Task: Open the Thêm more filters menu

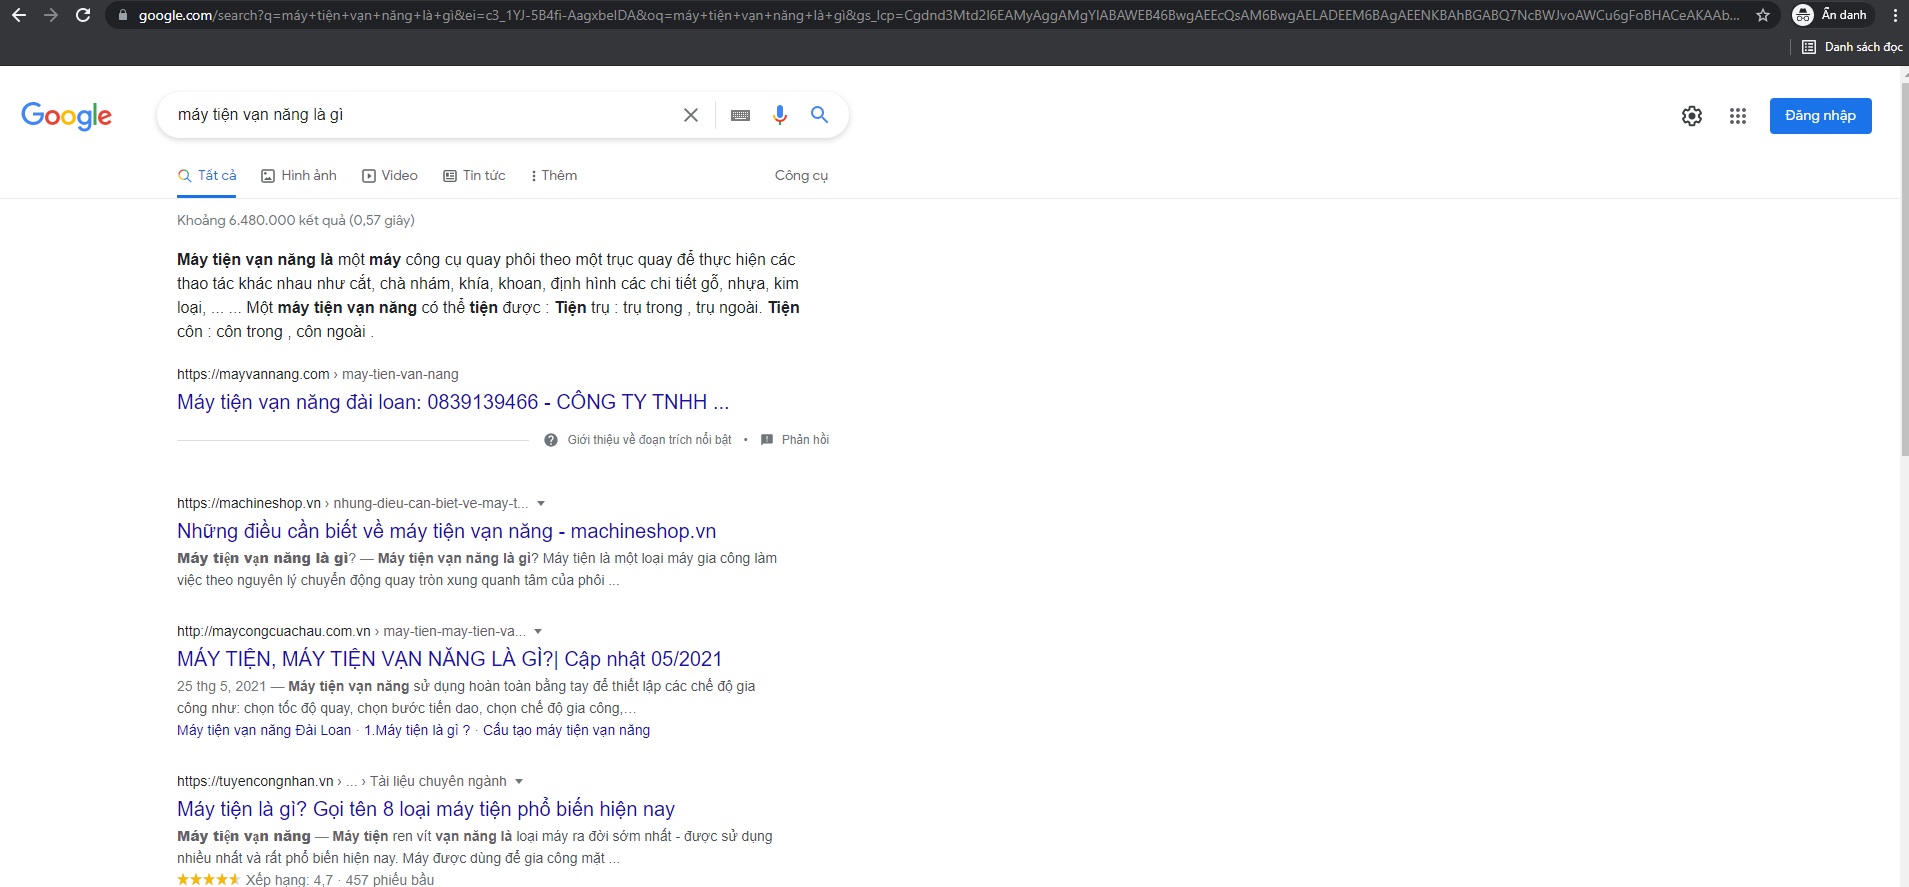Action: (553, 176)
